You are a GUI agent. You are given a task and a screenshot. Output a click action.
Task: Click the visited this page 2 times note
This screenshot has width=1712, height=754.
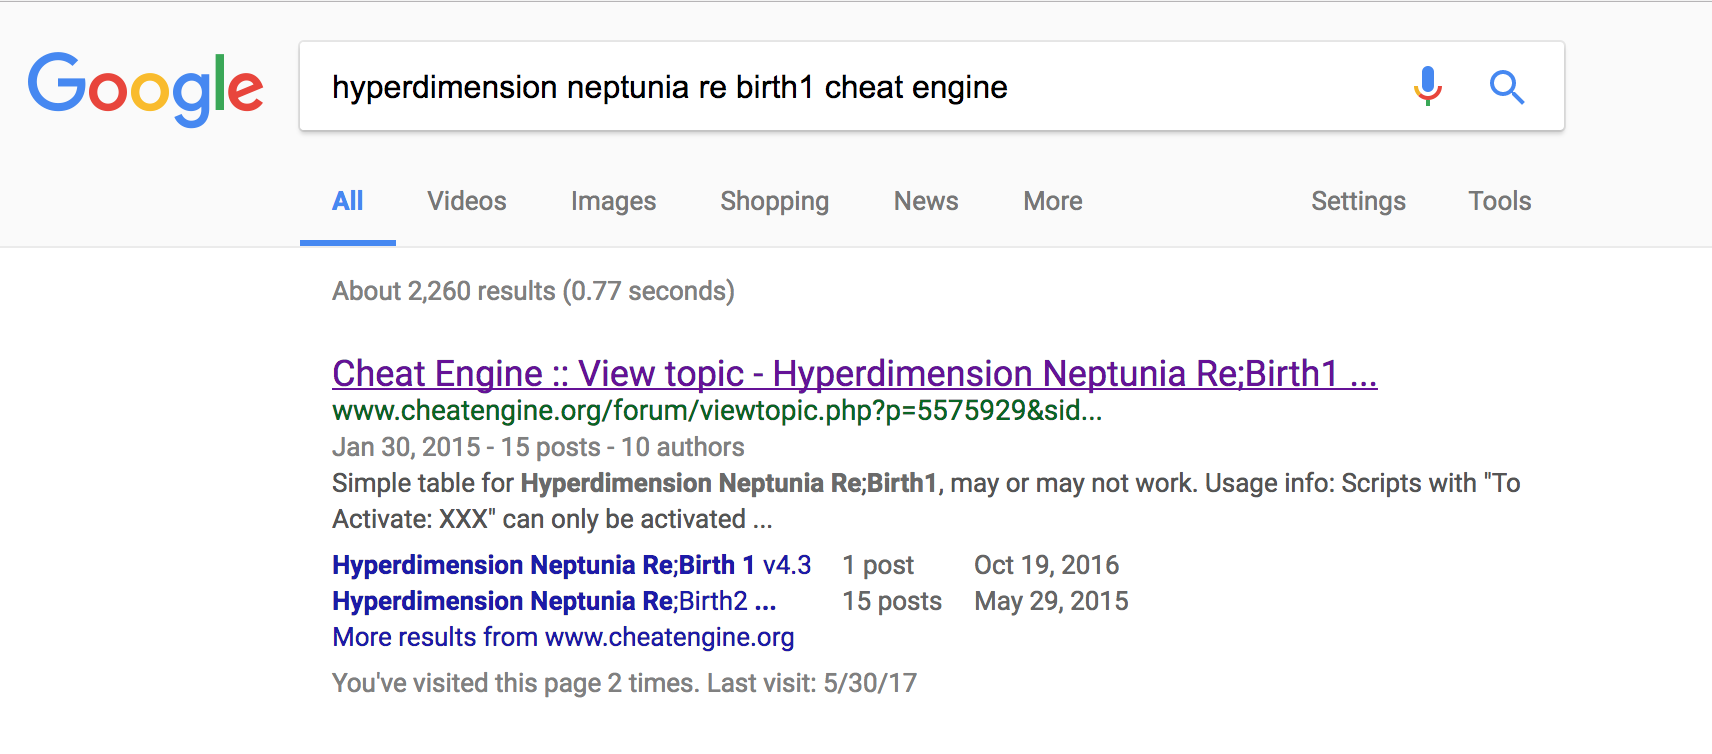624,683
